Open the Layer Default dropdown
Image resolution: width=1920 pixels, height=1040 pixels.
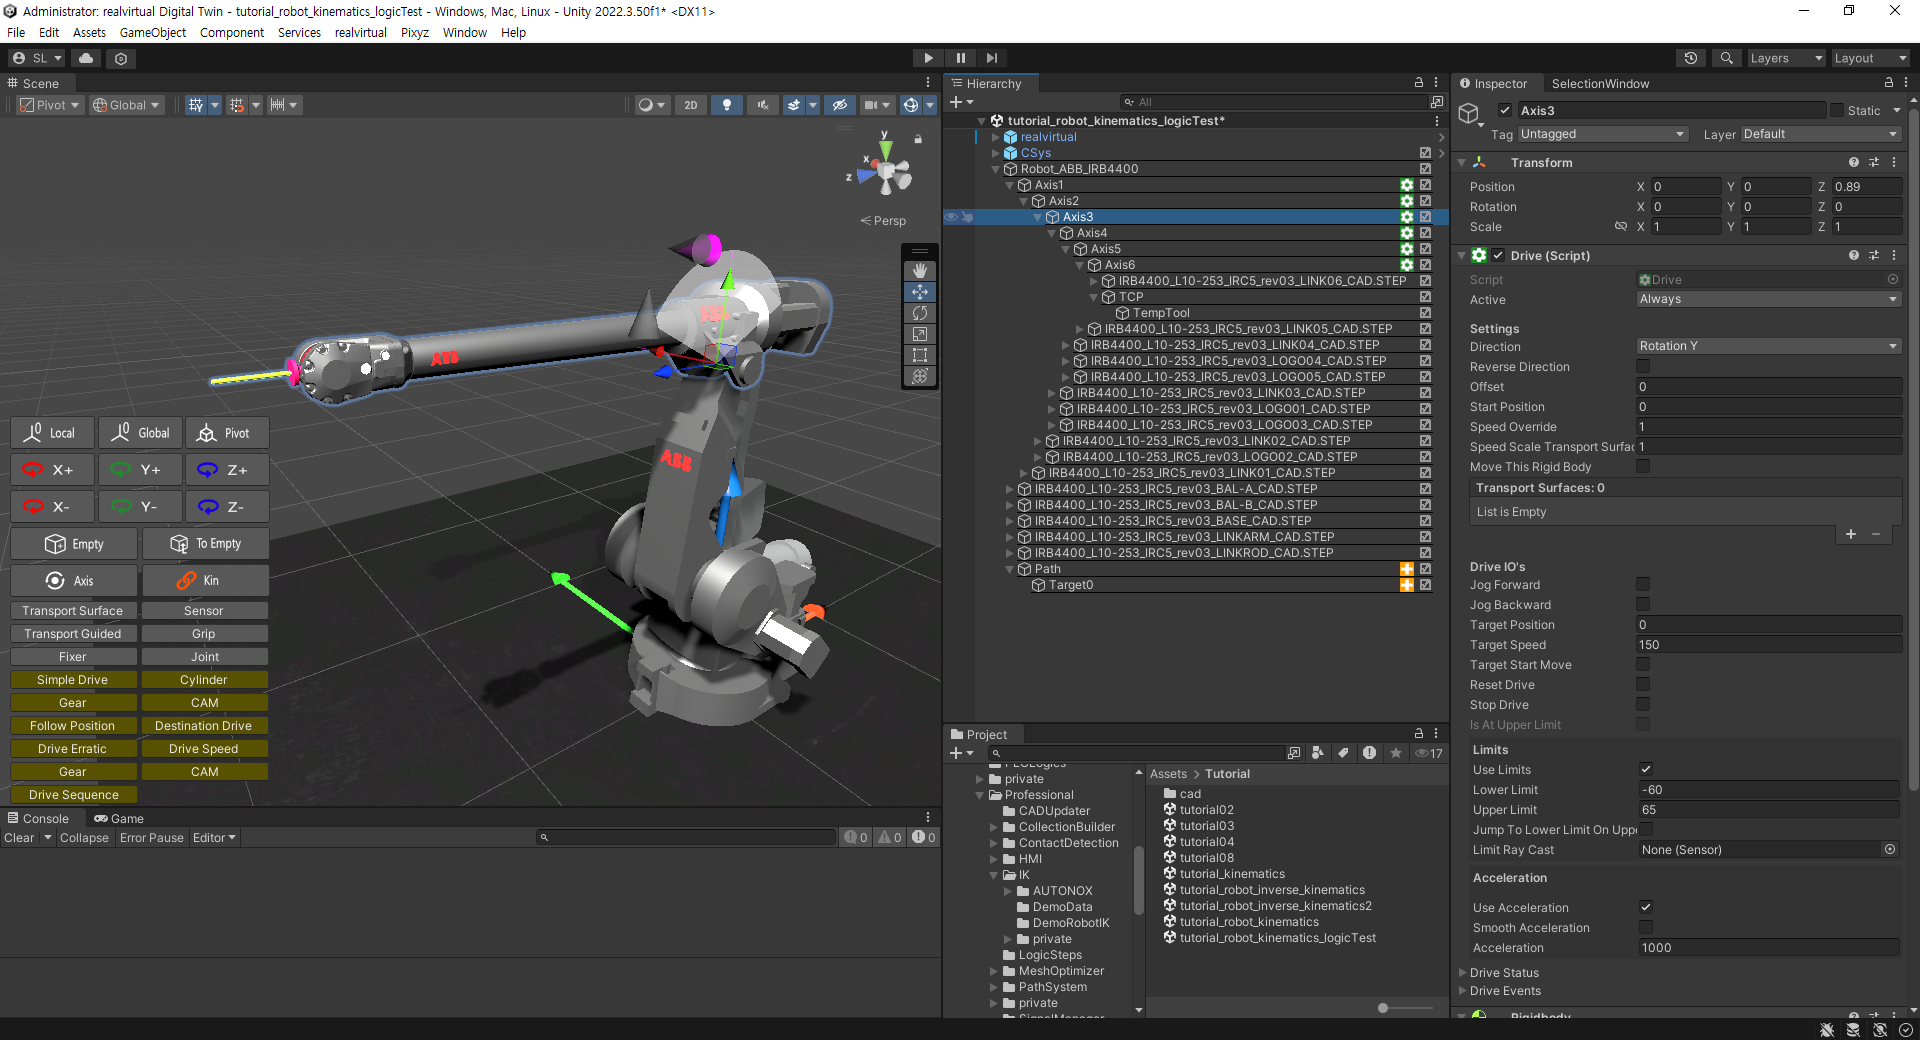pos(1820,134)
